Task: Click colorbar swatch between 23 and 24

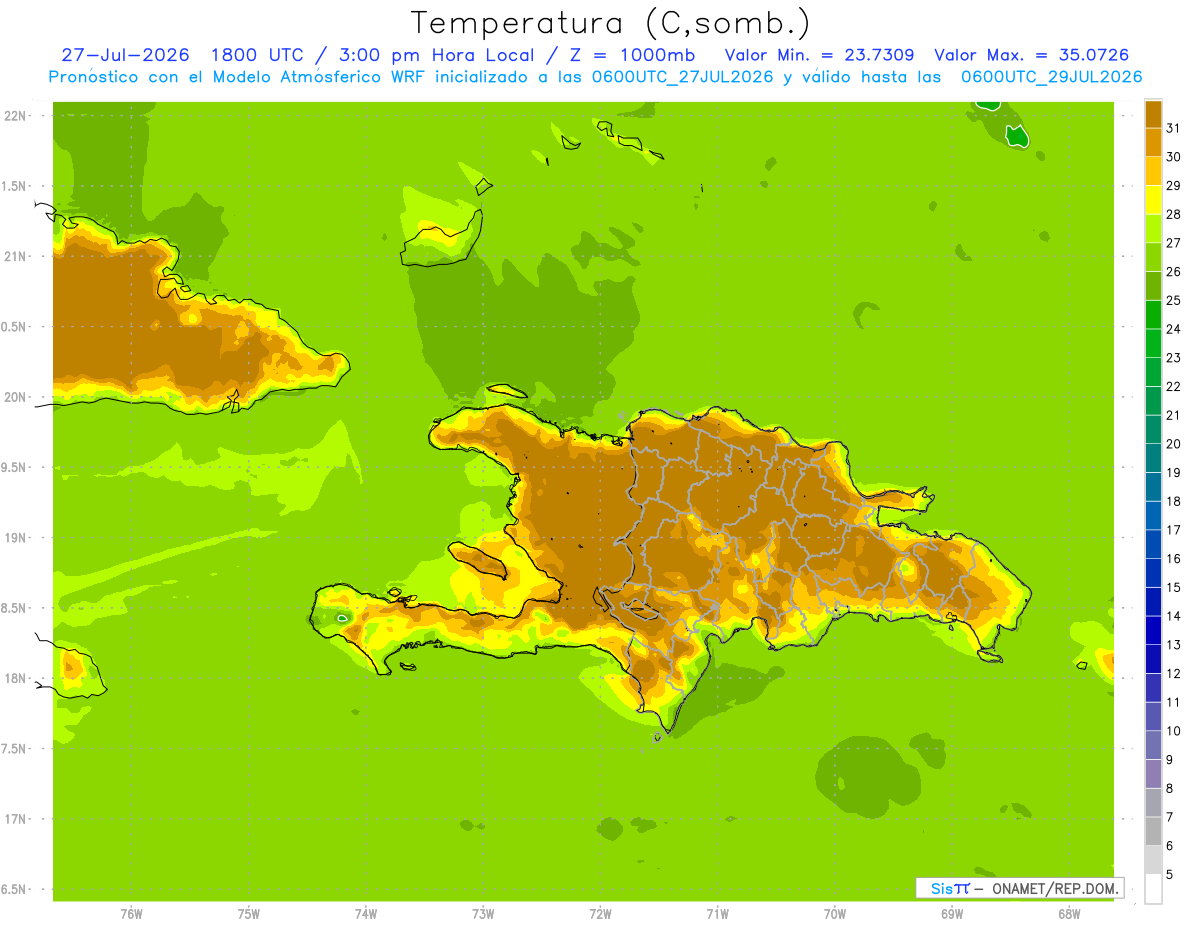Action: (1153, 343)
